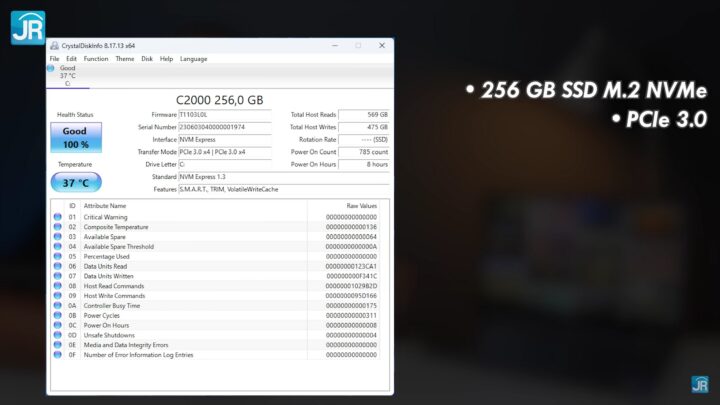The image size is (720, 405).
Task: Click the Total Host Writes value 475 GB
Action: pos(364,127)
